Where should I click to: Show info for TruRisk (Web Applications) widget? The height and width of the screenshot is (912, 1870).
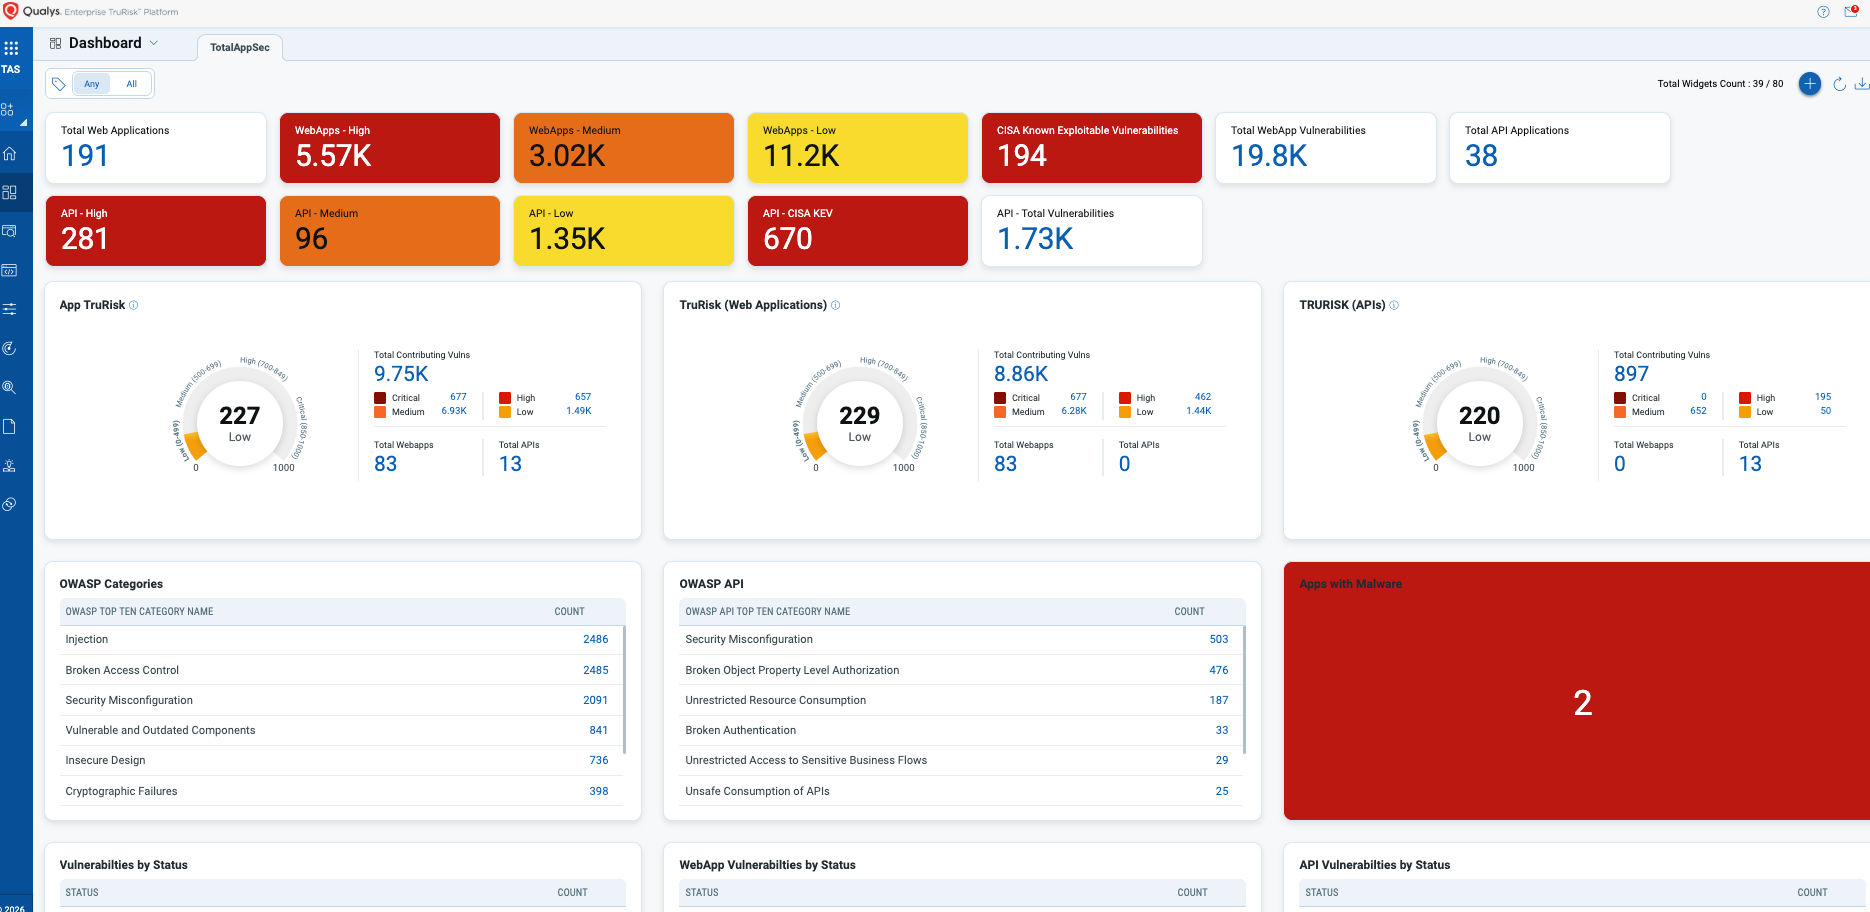(x=836, y=305)
